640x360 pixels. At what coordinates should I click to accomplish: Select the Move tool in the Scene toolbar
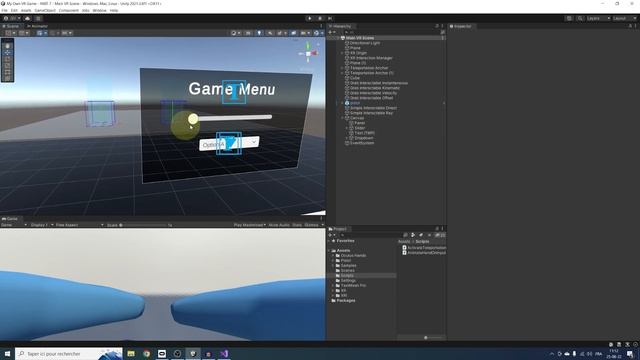pyautogui.click(x=7, y=53)
